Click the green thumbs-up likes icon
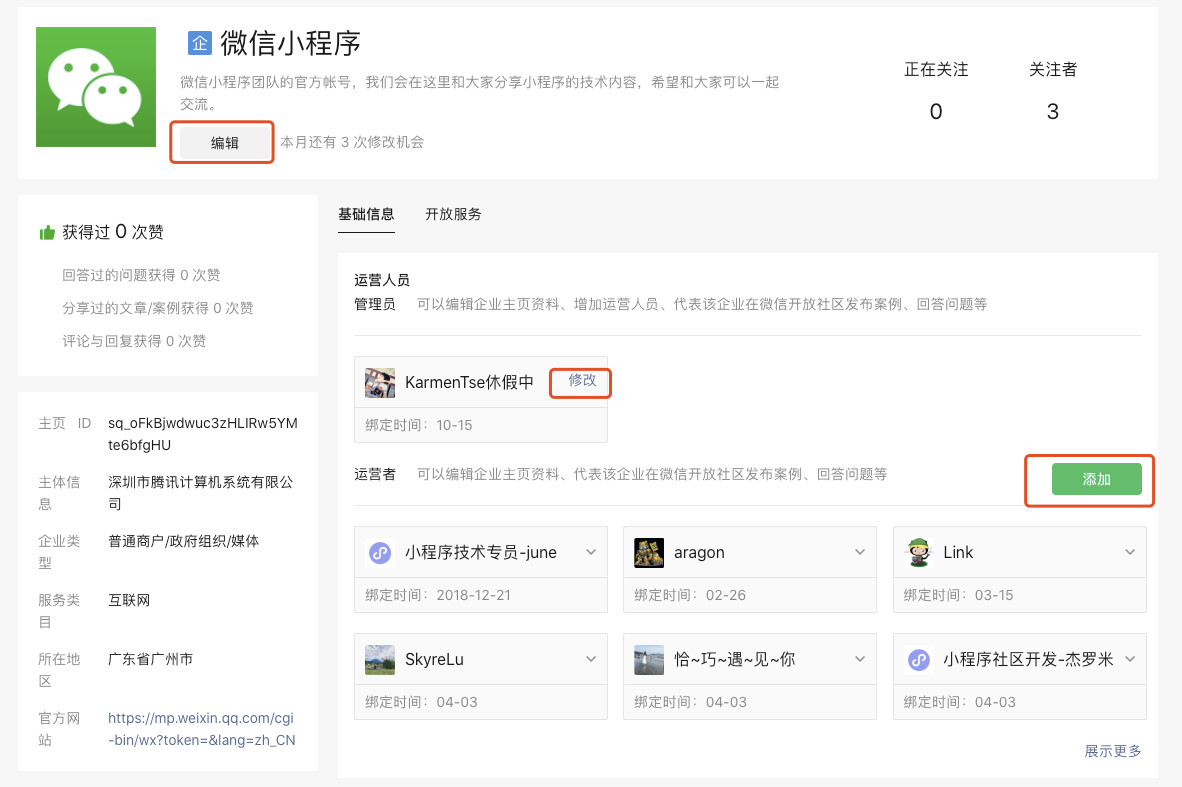Image resolution: width=1182 pixels, height=787 pixels. pyautogui.click(x=47, y=232)
